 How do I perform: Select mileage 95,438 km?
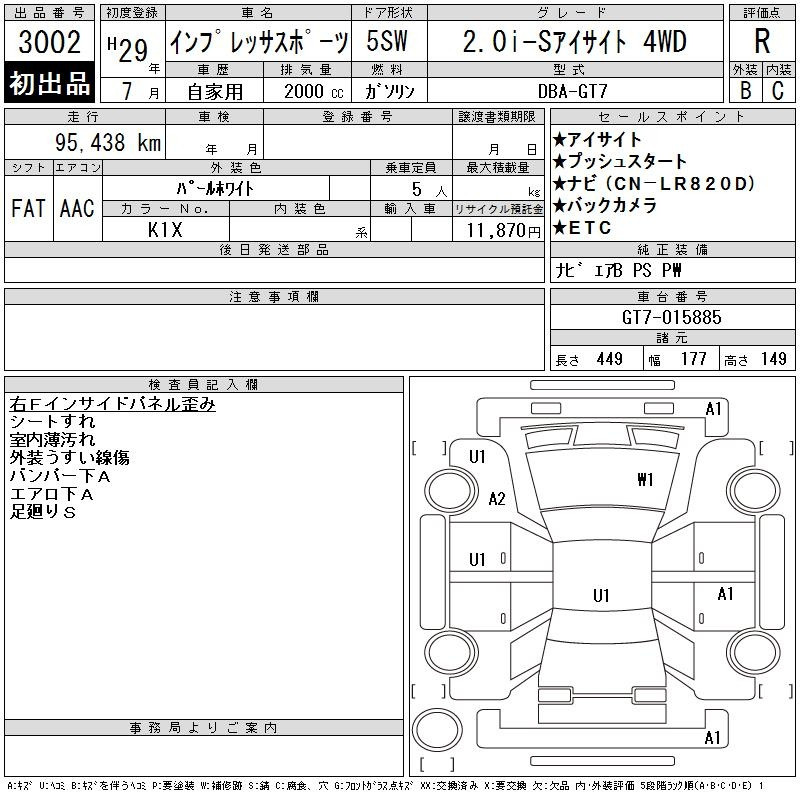tap(108, 142)
